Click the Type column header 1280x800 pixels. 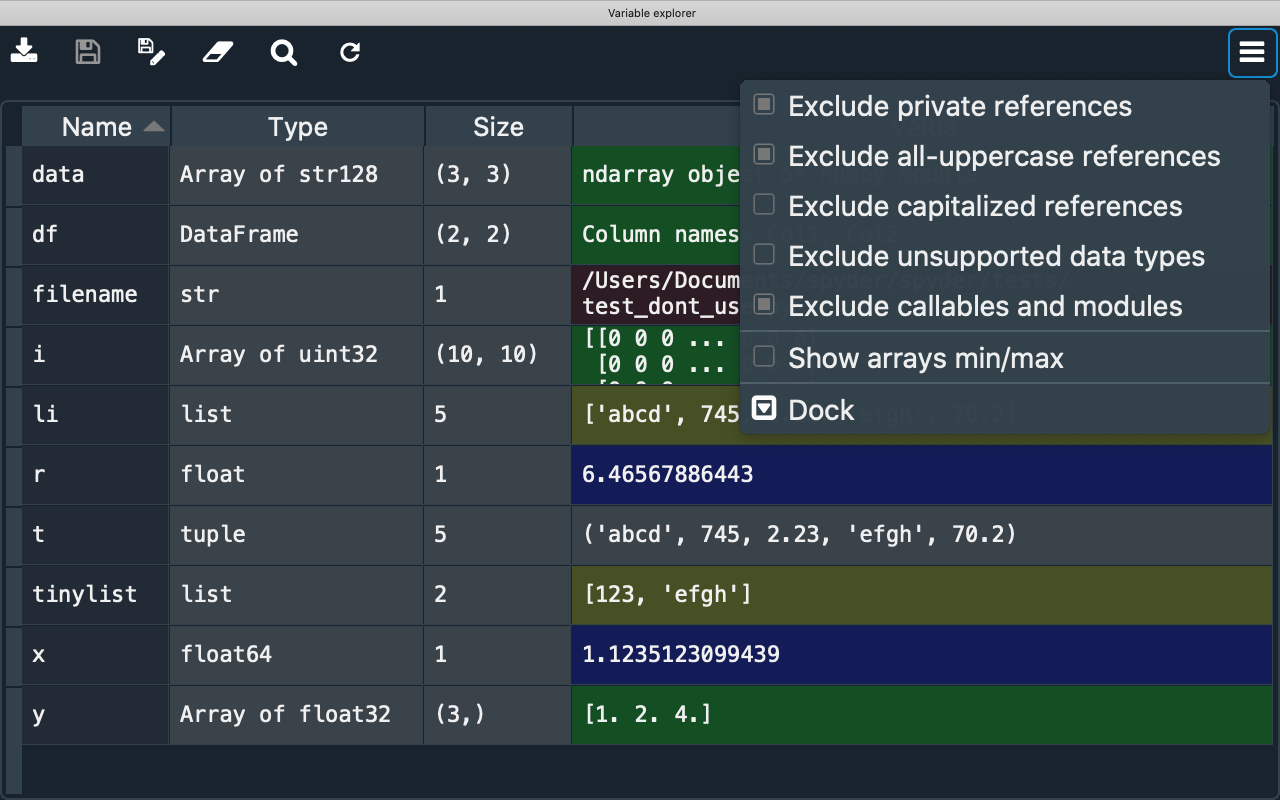(x=297, y=127)
